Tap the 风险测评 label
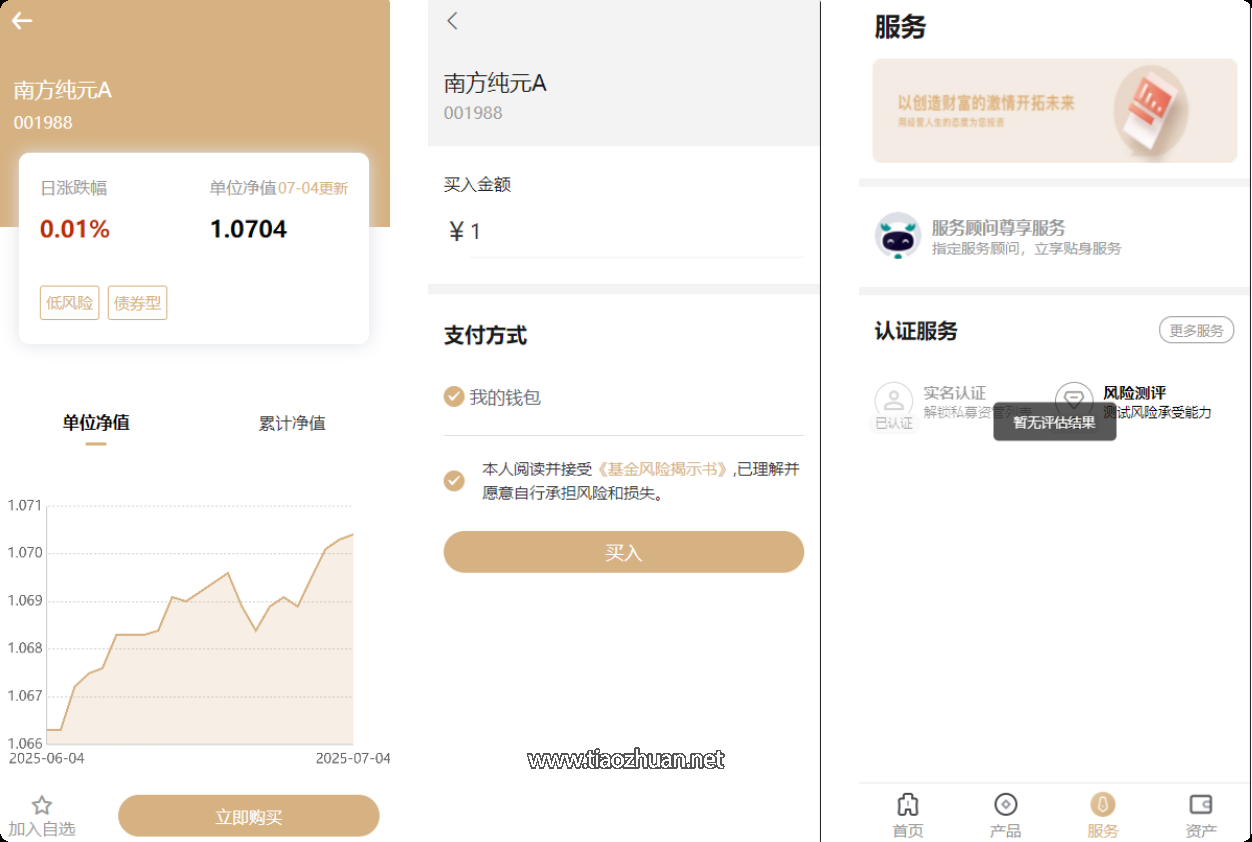This screenshot has width=1252, height=842. [1134, 393]
